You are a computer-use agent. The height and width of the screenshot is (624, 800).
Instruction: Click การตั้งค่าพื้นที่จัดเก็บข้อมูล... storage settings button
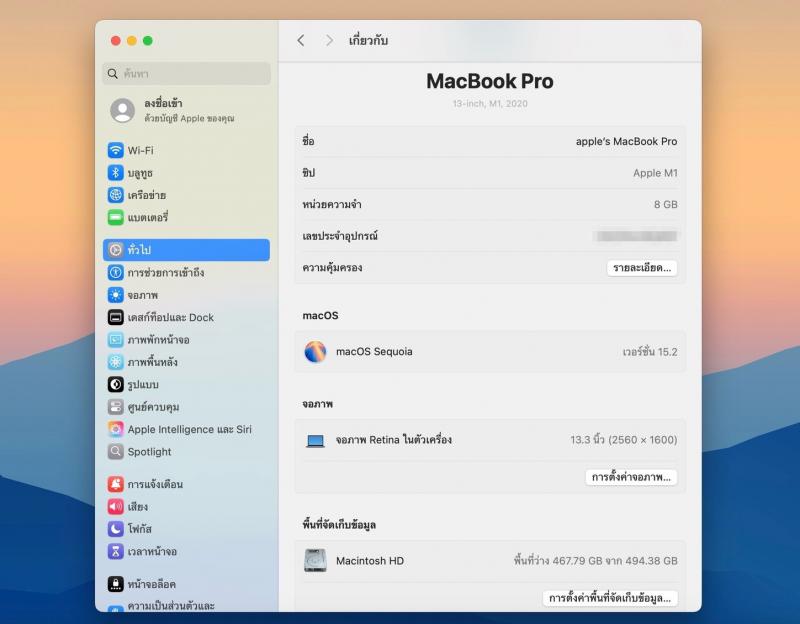tap(610, 598)
